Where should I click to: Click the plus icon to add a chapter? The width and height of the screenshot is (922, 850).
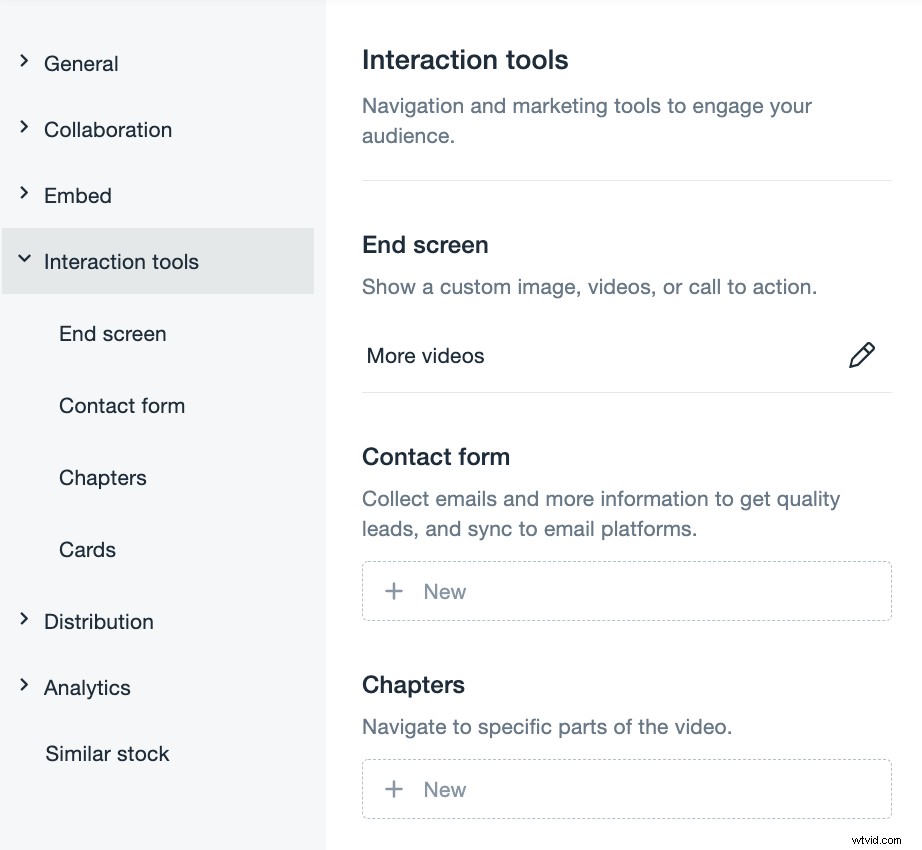[x=395, y=789]
